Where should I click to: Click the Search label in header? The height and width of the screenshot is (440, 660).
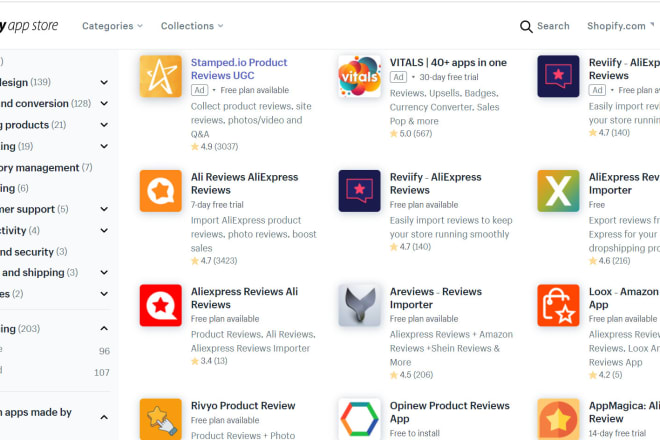pos(553,26)
